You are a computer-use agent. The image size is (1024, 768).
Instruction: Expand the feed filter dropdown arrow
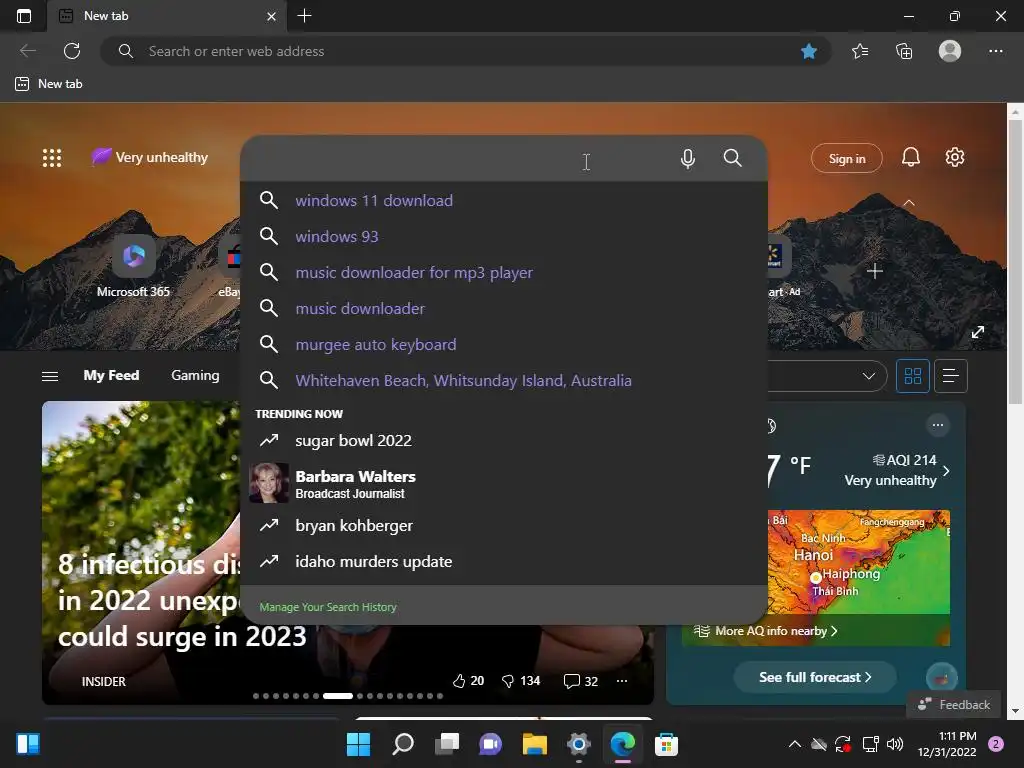[869, 376]
